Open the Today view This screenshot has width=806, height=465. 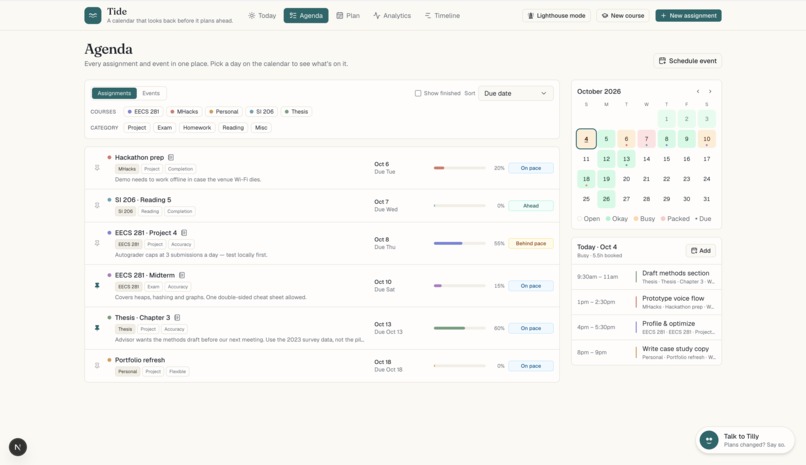point(262,15)
